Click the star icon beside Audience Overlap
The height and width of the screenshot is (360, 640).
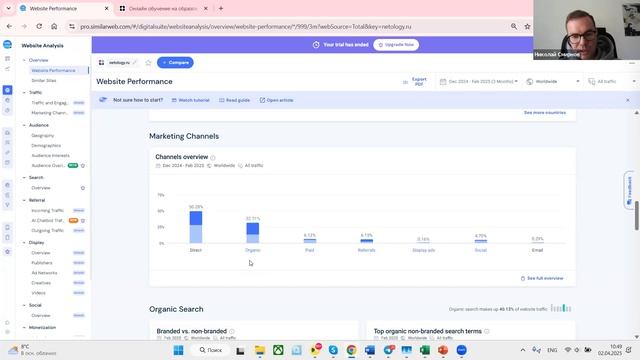[82, 166]
